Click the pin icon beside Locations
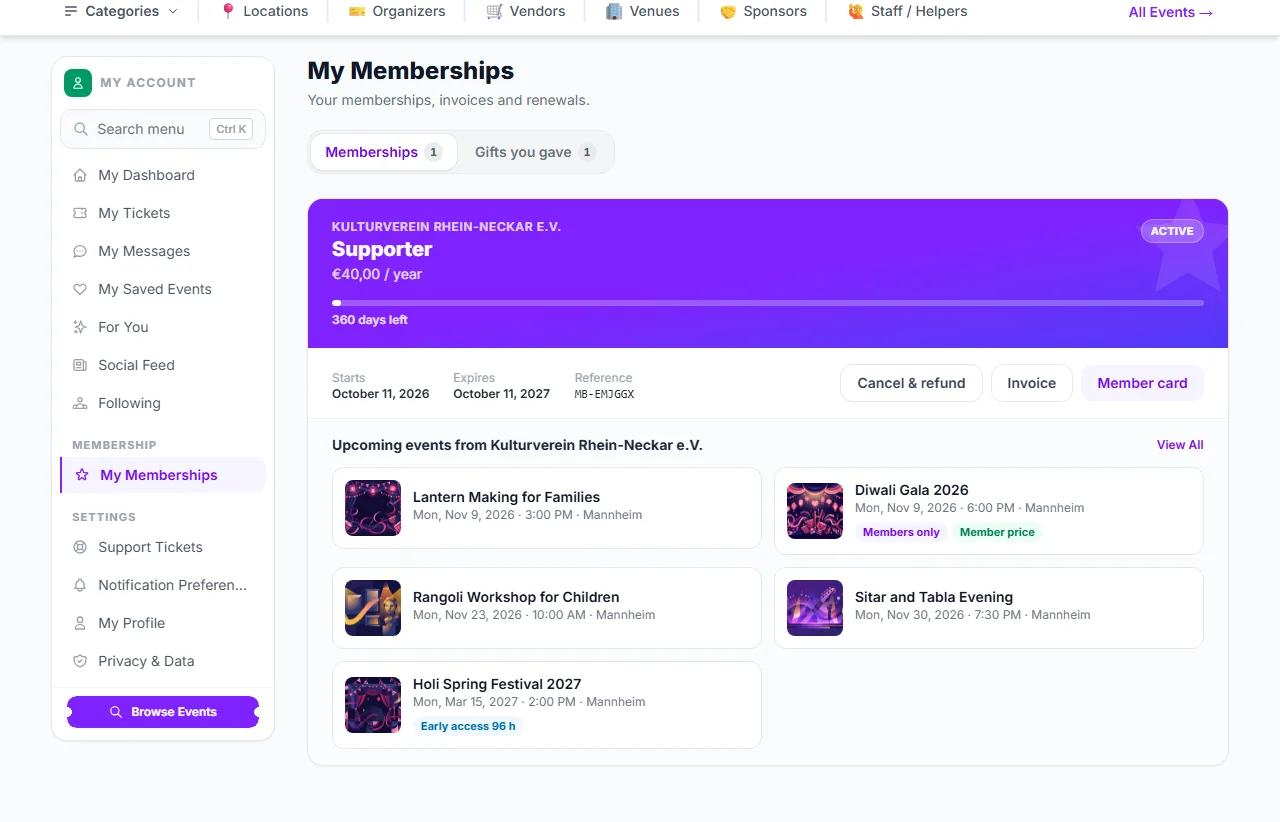1280x822 pixels. pos(228,11)
